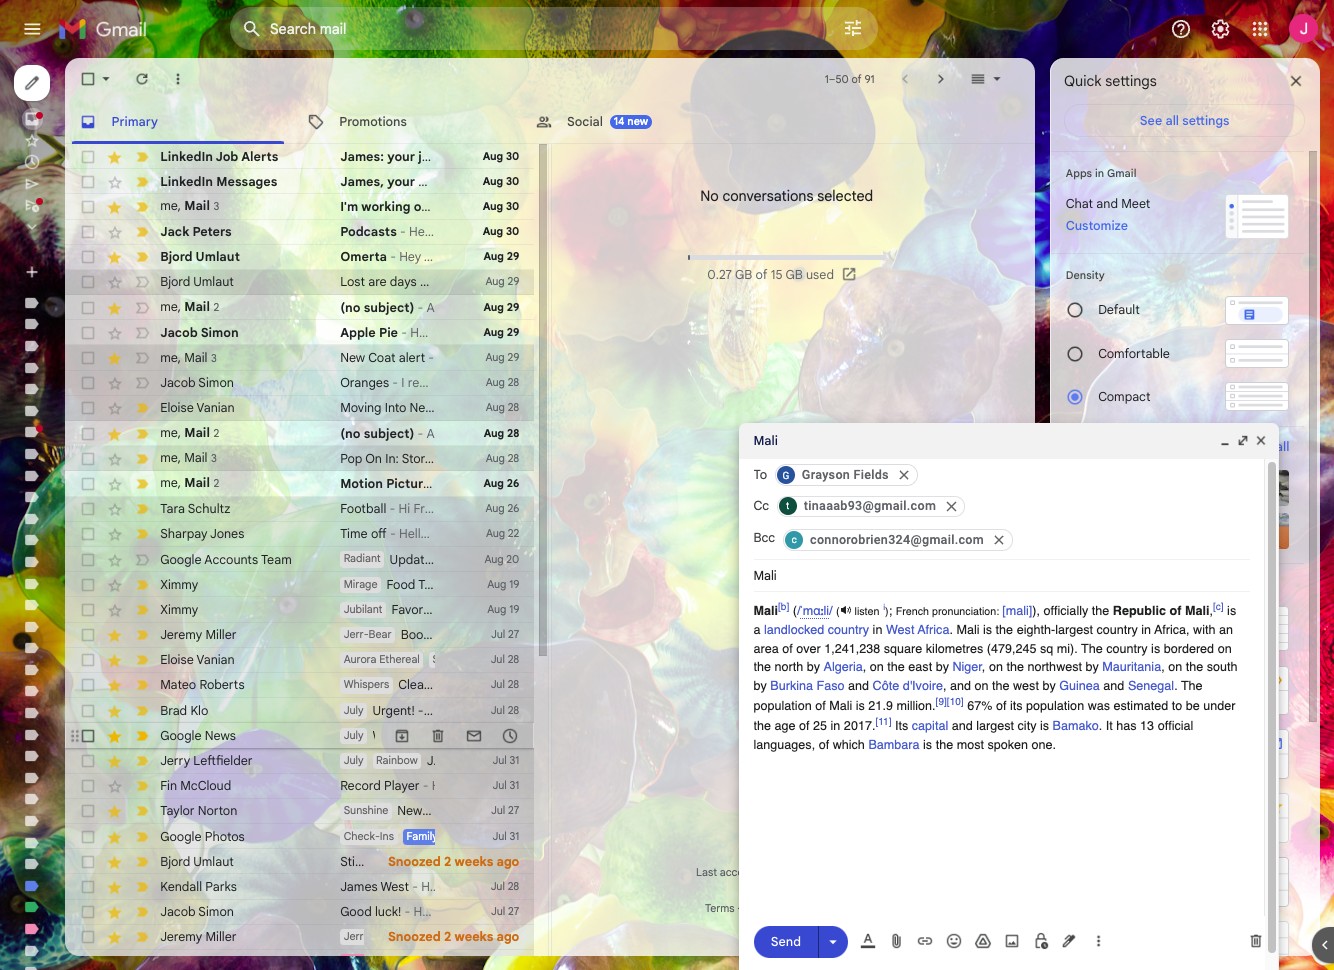Click the insert link icon

(925, 941)
